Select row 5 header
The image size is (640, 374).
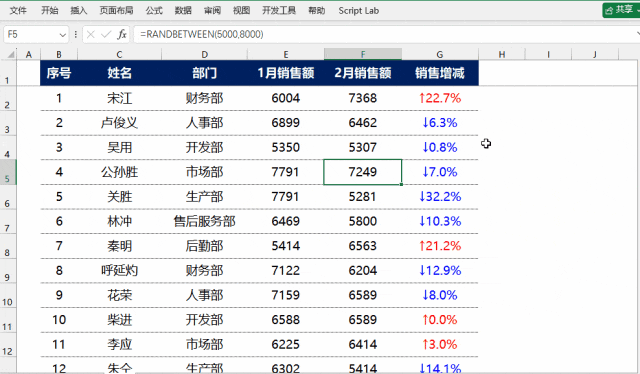point(8,172)
